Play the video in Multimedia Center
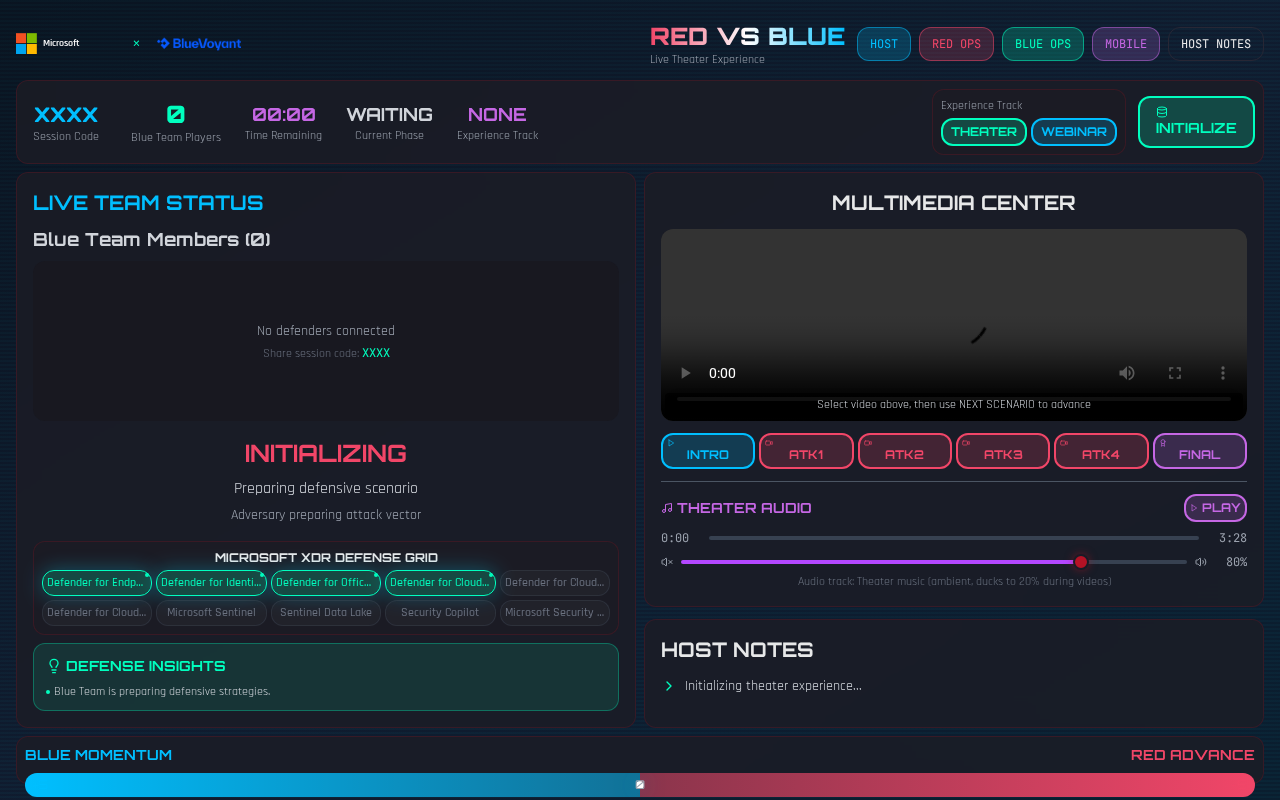This screenshot has height=800, width=1280. [x=686, y=373]
